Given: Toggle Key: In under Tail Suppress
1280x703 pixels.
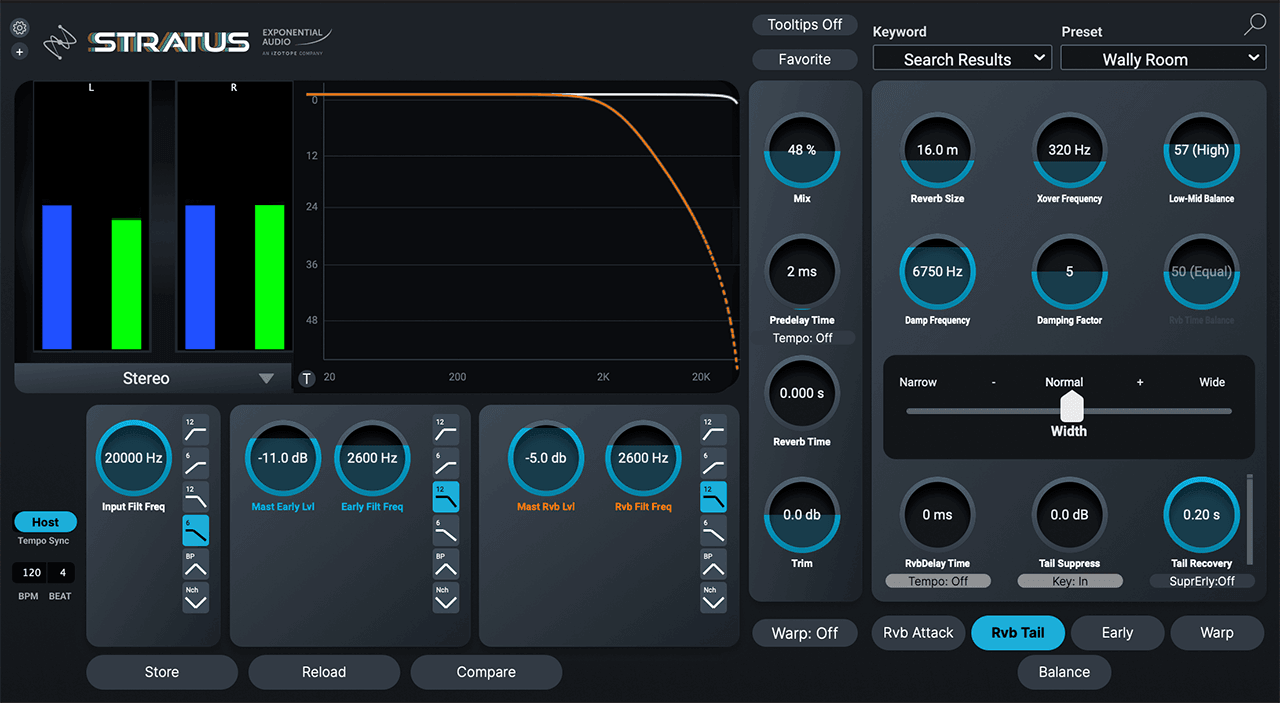Looking at the screenshot, I should pos(1070,581).
